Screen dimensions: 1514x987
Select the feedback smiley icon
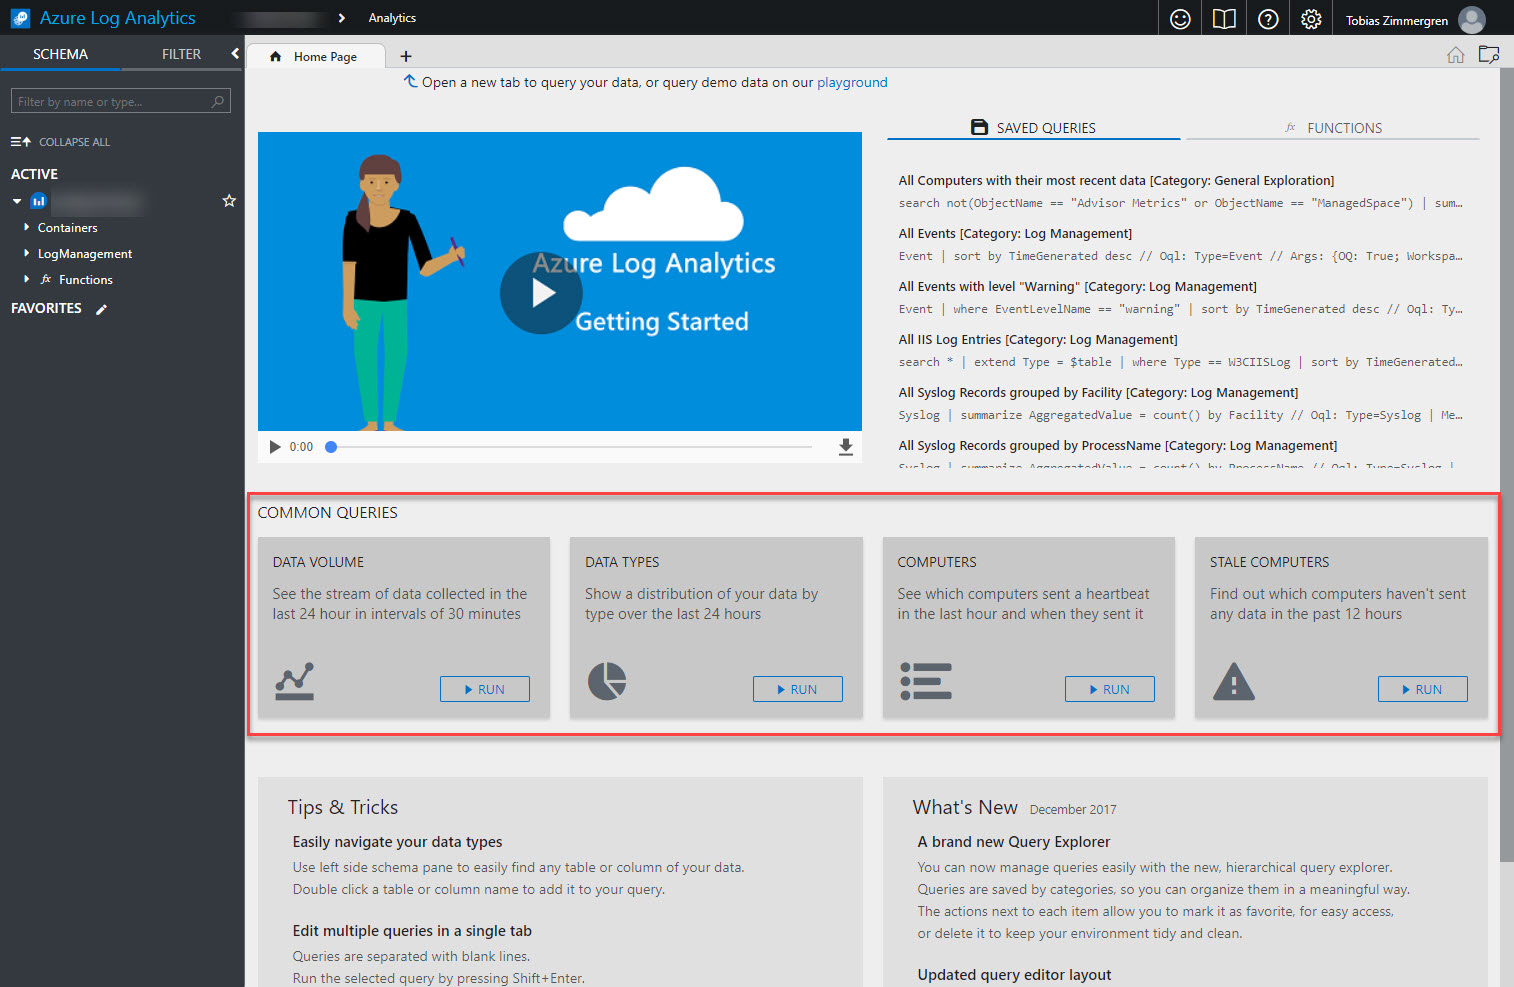click(x=1179, y=17)
